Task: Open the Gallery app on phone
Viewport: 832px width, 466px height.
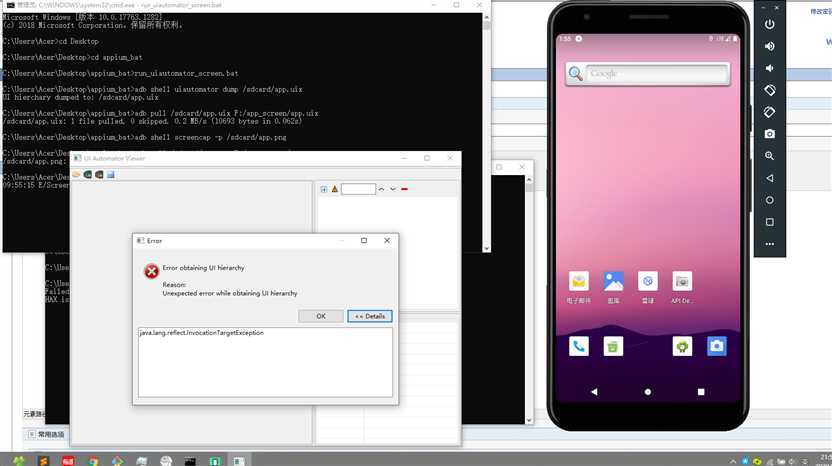Action: point(613,281)
